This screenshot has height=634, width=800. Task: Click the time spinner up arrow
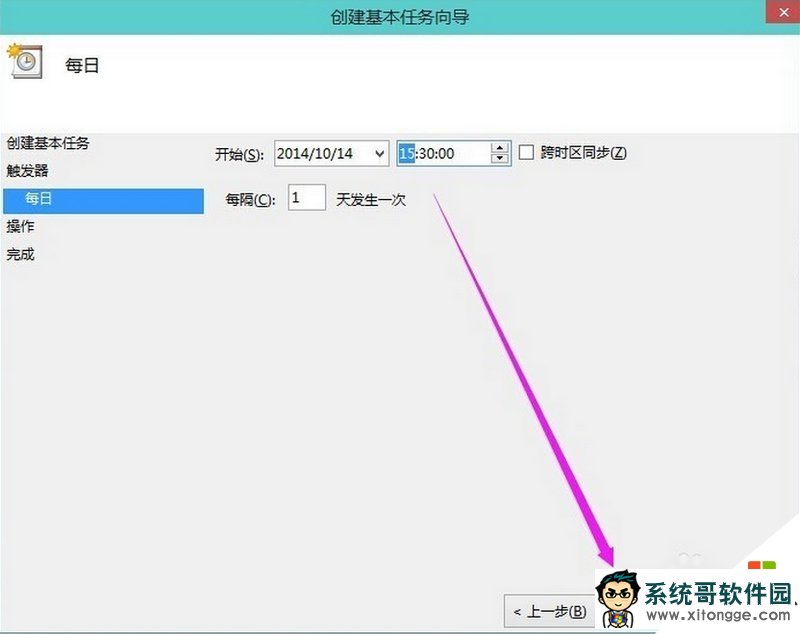pyautogui.click(x=498, y=147)
